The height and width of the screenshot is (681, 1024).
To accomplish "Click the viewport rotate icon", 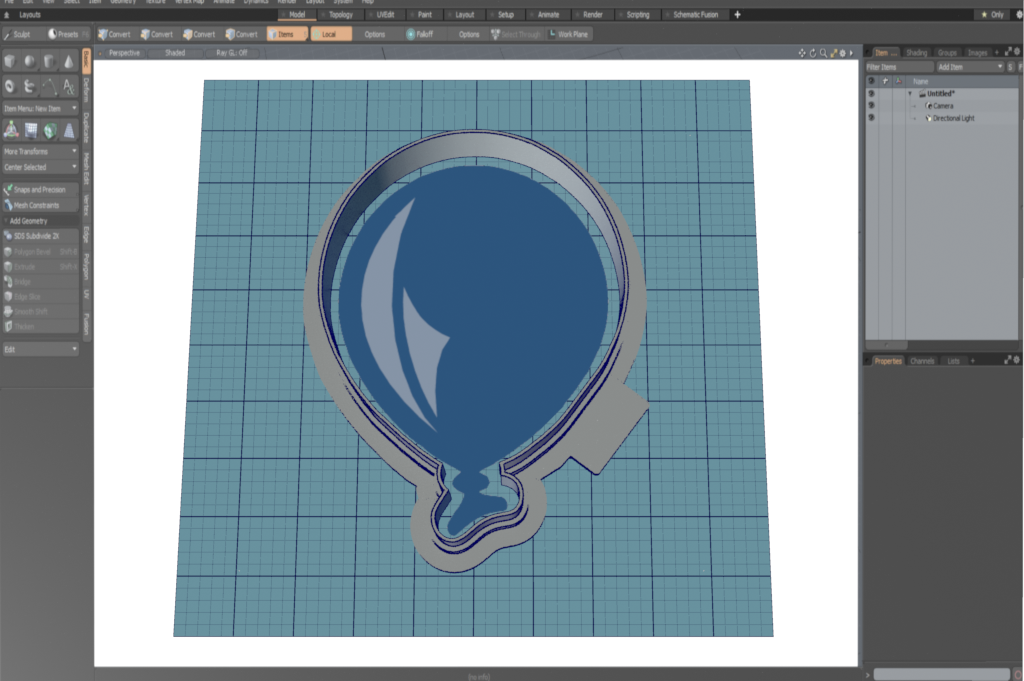I will (x=813, y=52).
